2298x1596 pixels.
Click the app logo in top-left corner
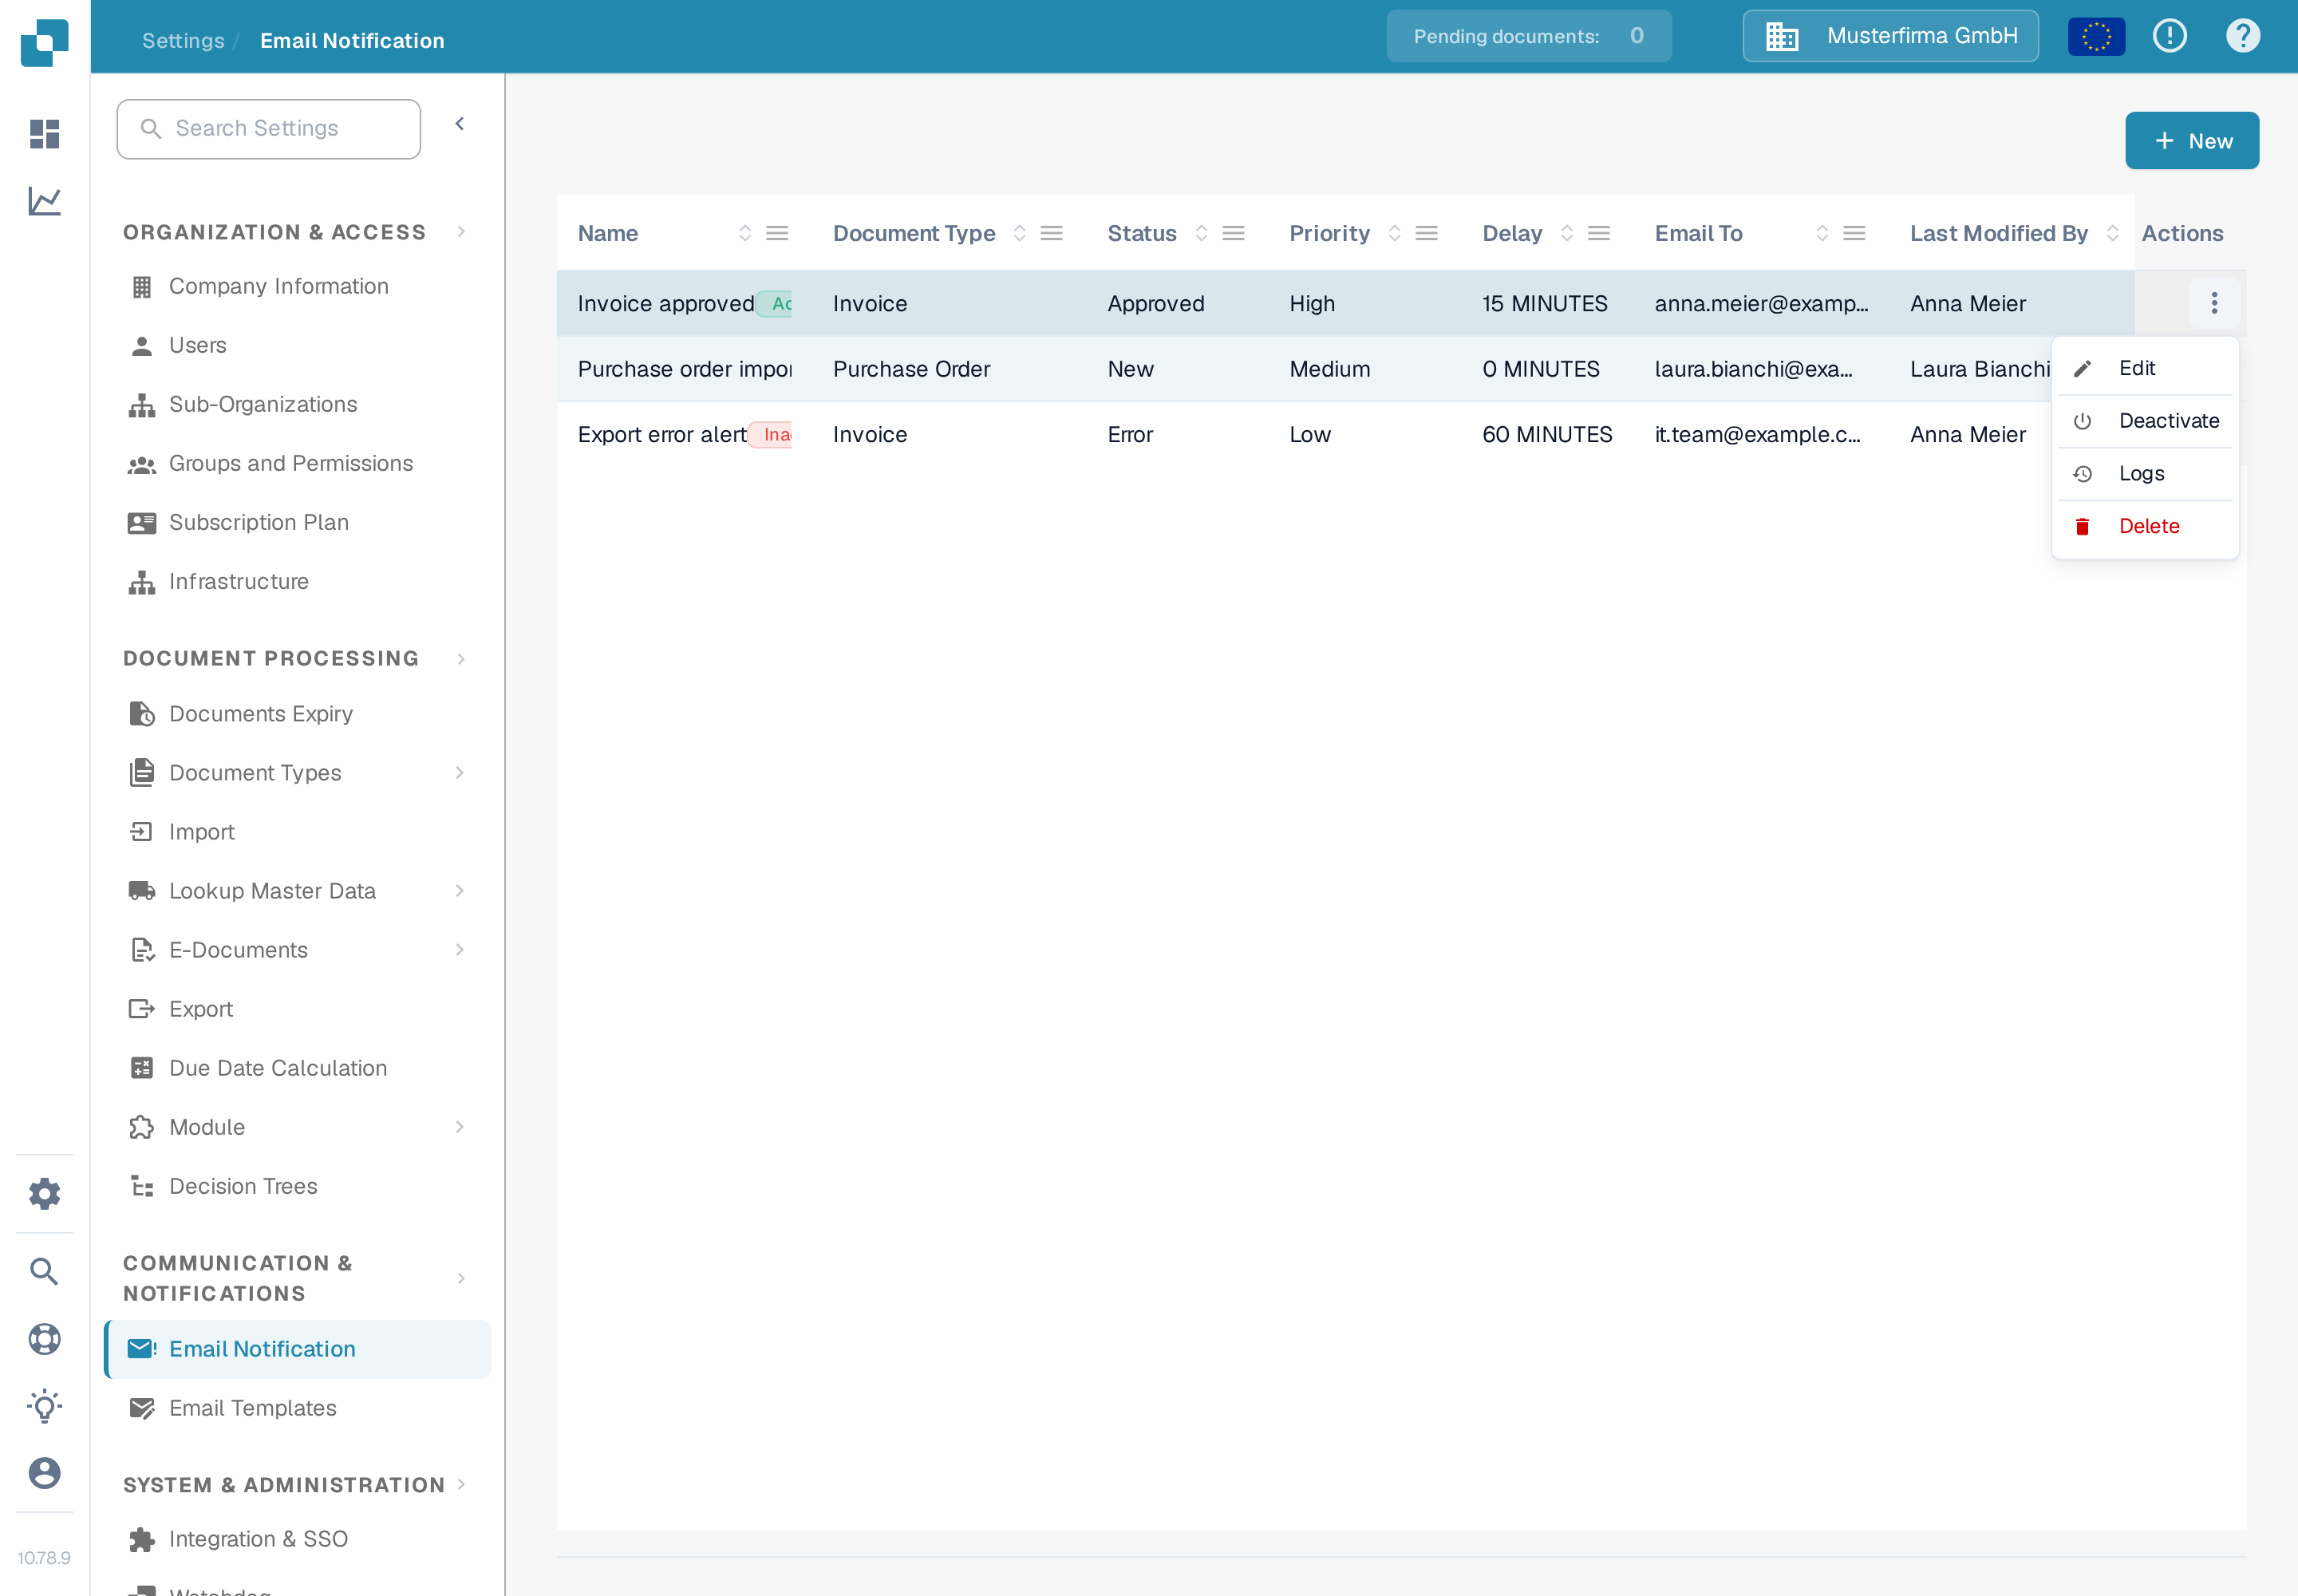pos(44,42)
